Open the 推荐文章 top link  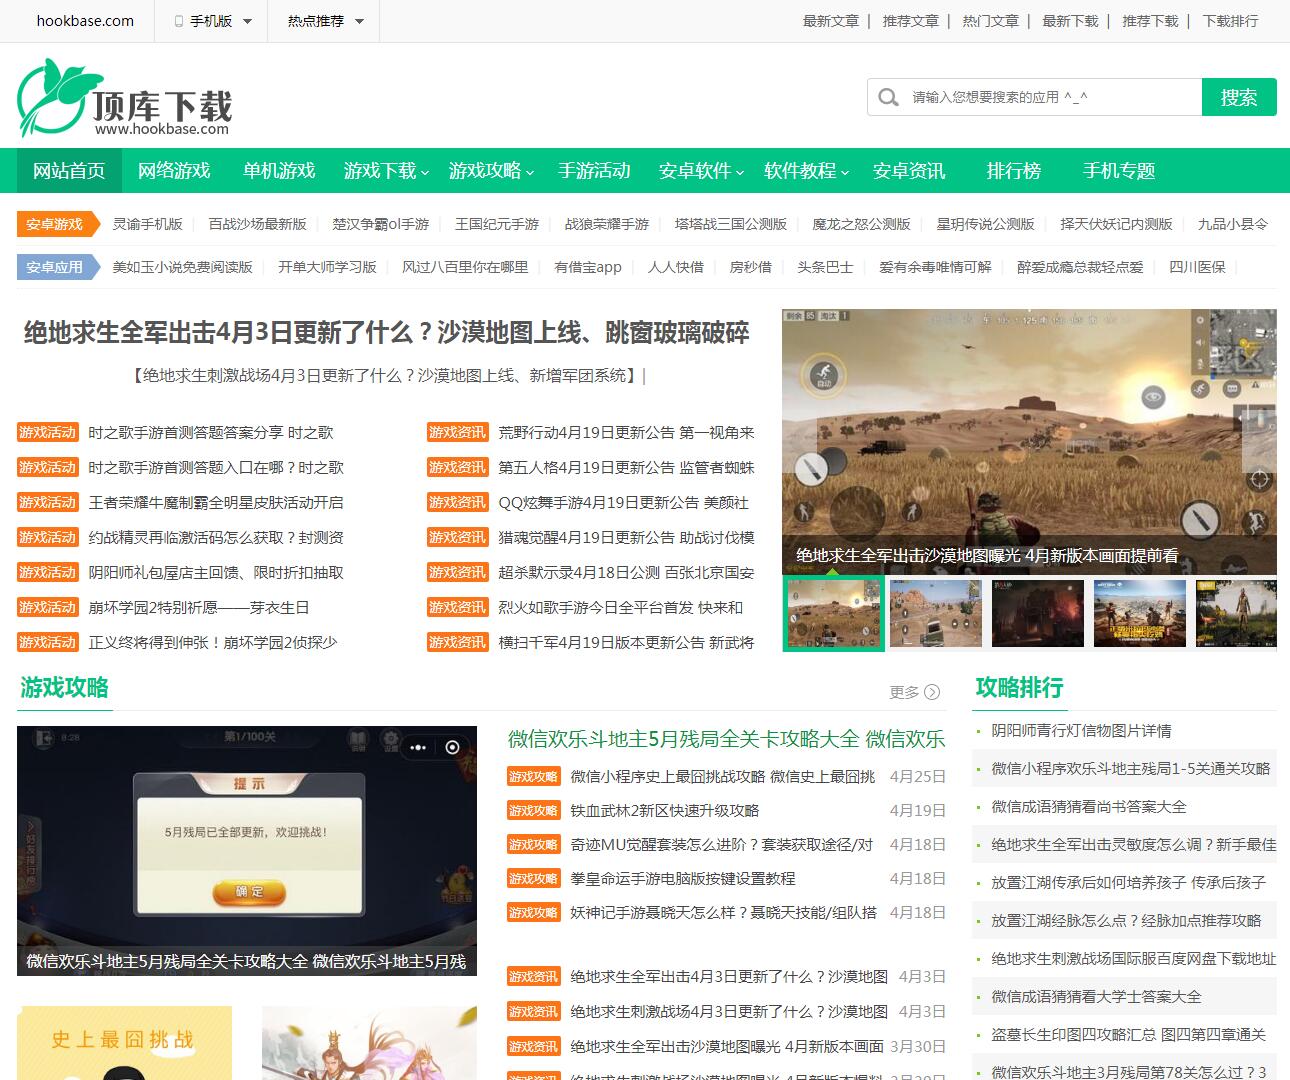pos(911,21)
